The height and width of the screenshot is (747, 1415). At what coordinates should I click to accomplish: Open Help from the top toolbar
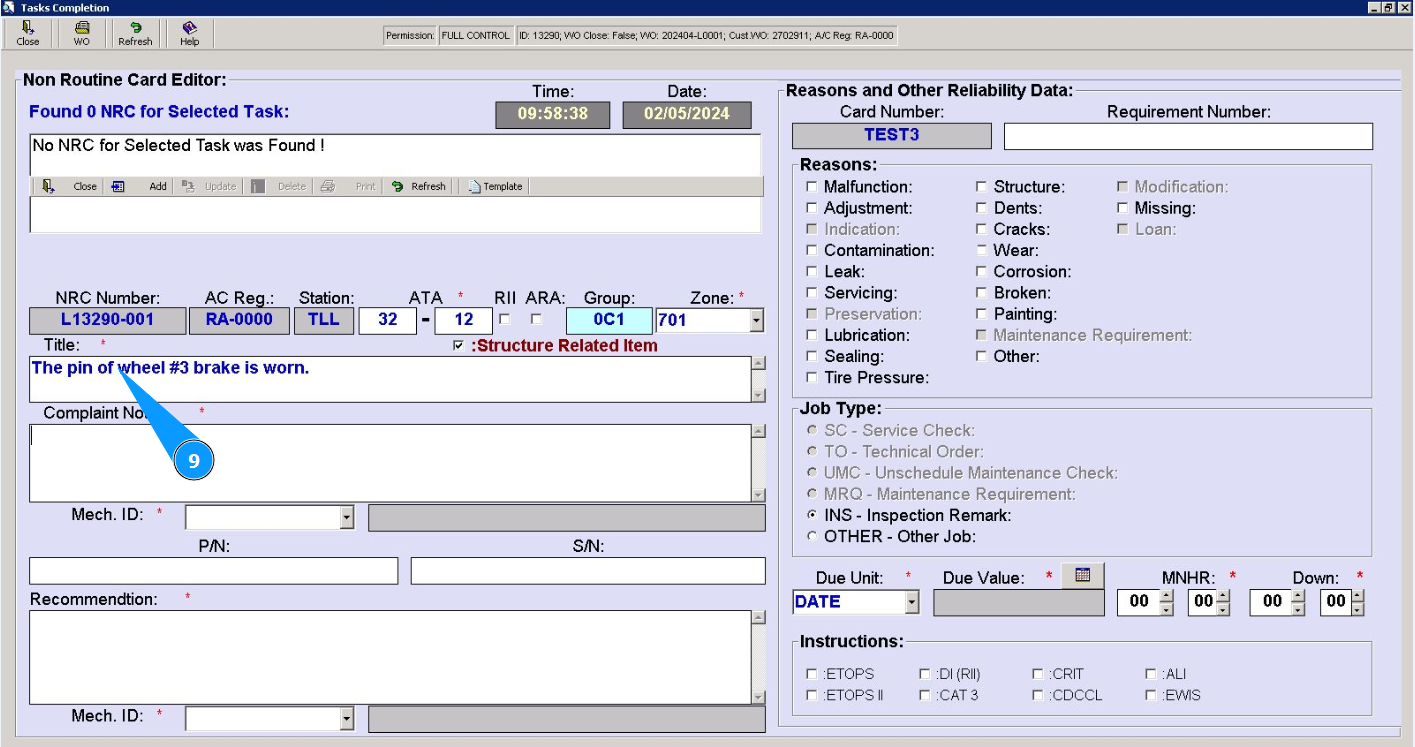[189, 33]
